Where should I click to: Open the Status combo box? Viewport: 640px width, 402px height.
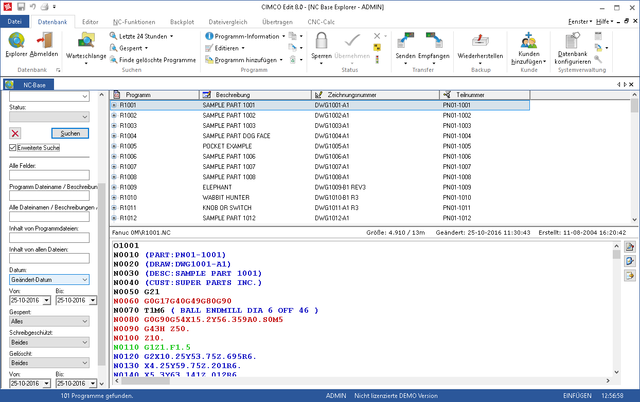coord(49,117)
